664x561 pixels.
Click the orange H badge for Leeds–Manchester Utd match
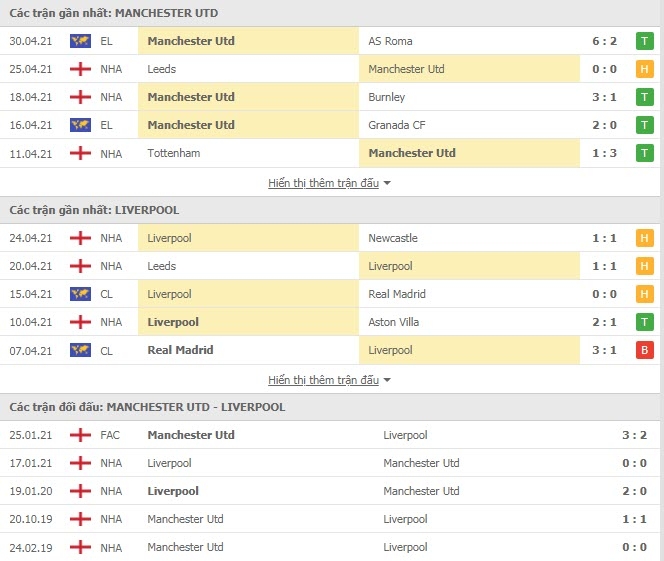pyautogui.click(x=644, y=69)
